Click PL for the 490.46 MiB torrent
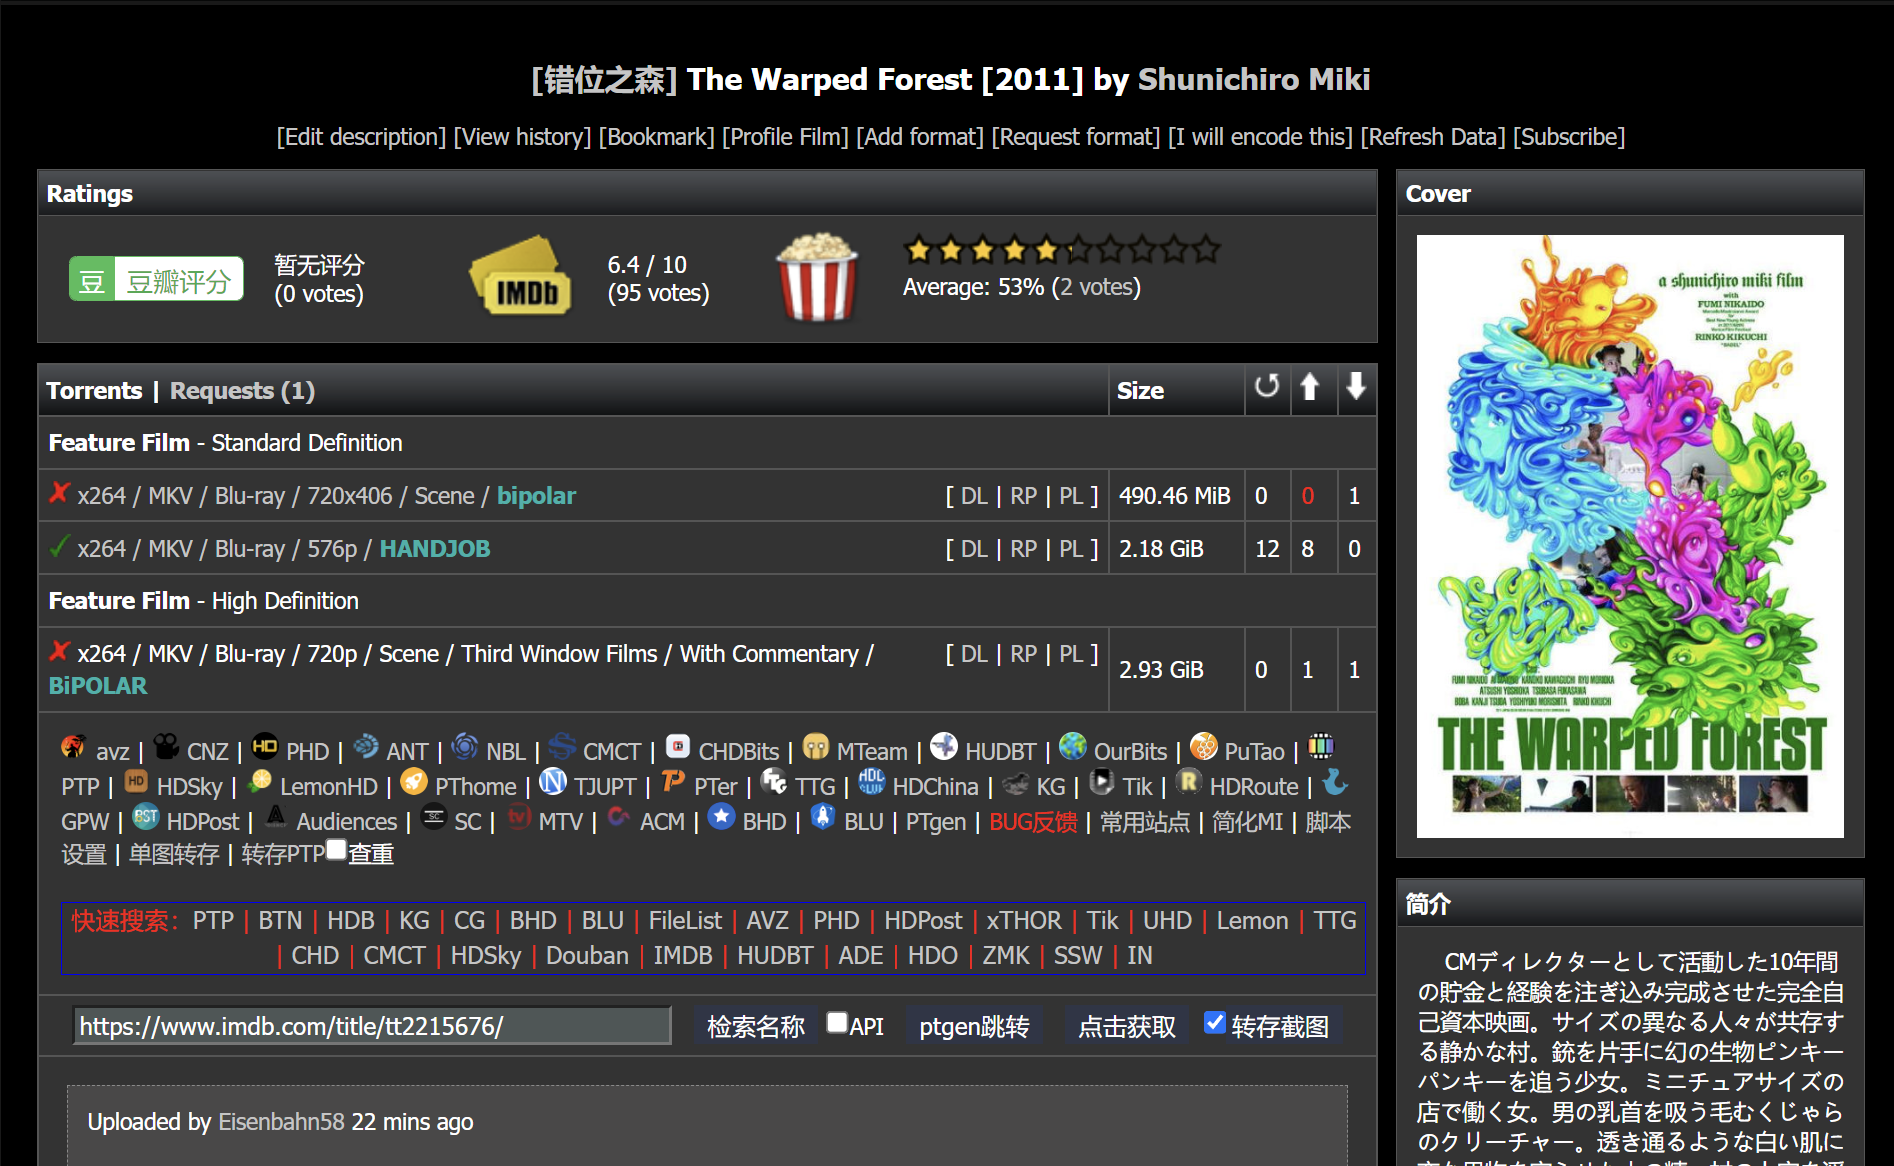The width and height of the screenshot is (1894, 1166). [1071, 496]
